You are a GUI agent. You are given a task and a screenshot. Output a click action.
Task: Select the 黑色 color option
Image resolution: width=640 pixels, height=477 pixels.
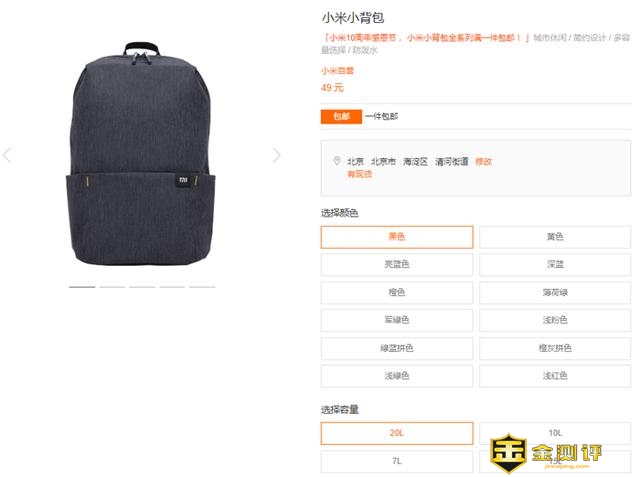click(397, 237)
